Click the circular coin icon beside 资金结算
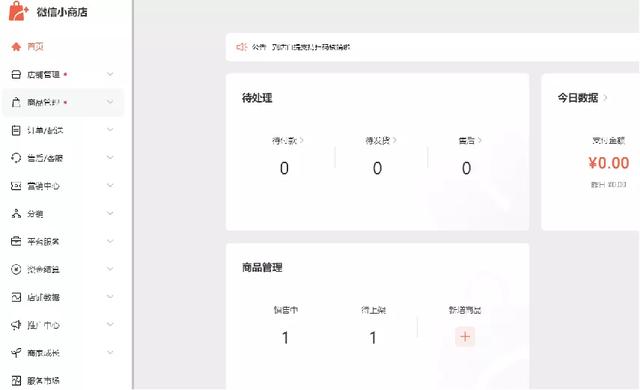This screenshot has height=390, width=640. coord(16,269)
